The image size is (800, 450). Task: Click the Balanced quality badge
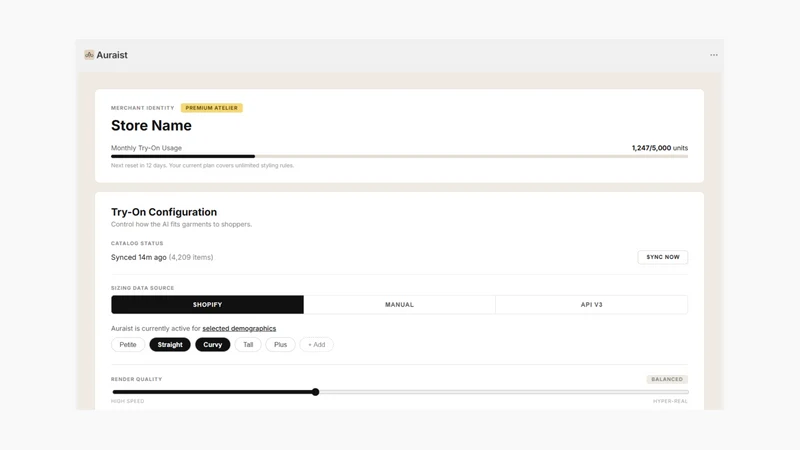tap(667, 379)
